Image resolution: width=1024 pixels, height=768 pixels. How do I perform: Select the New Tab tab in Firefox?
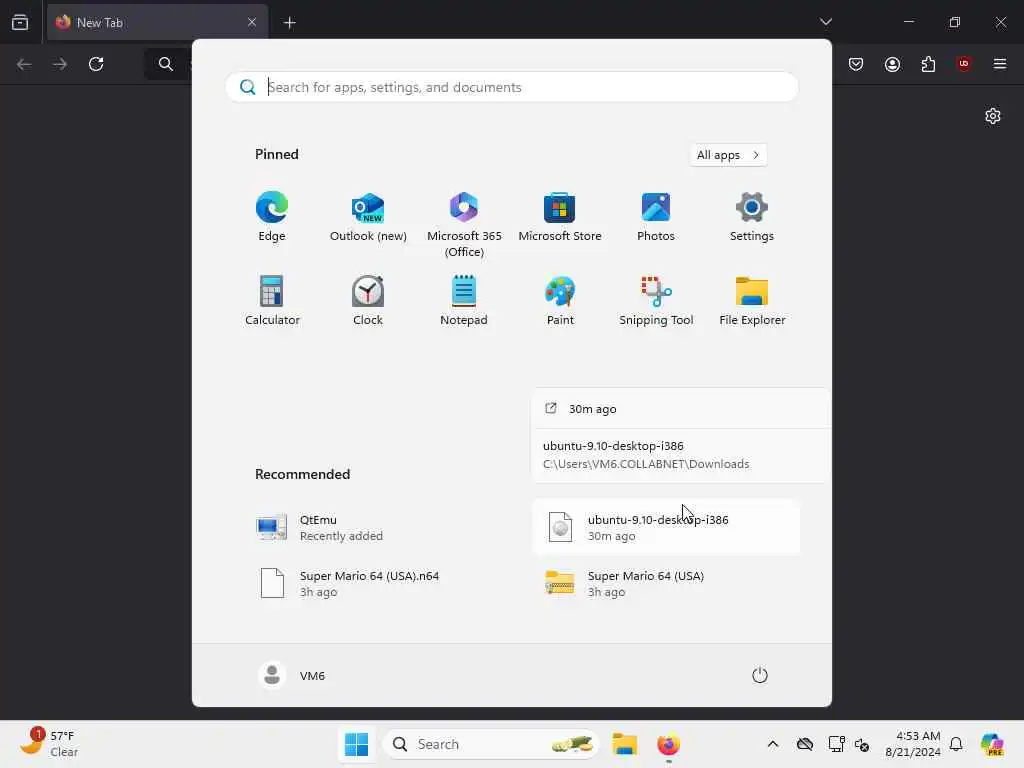157,22
